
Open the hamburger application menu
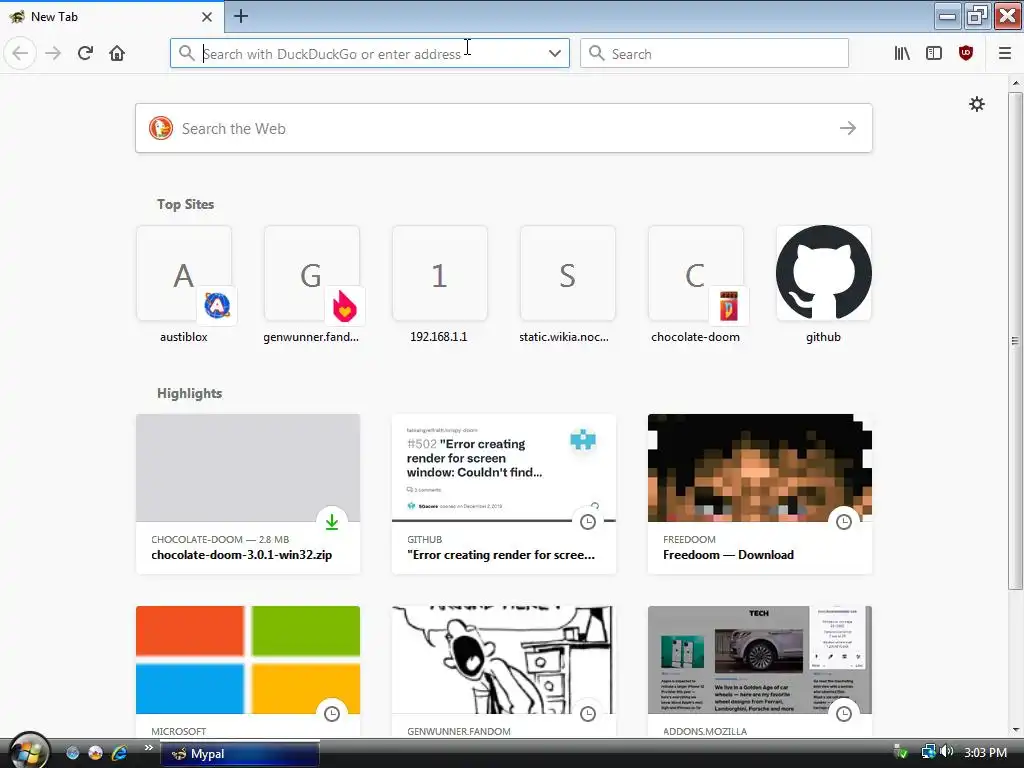coord(1005,53)
